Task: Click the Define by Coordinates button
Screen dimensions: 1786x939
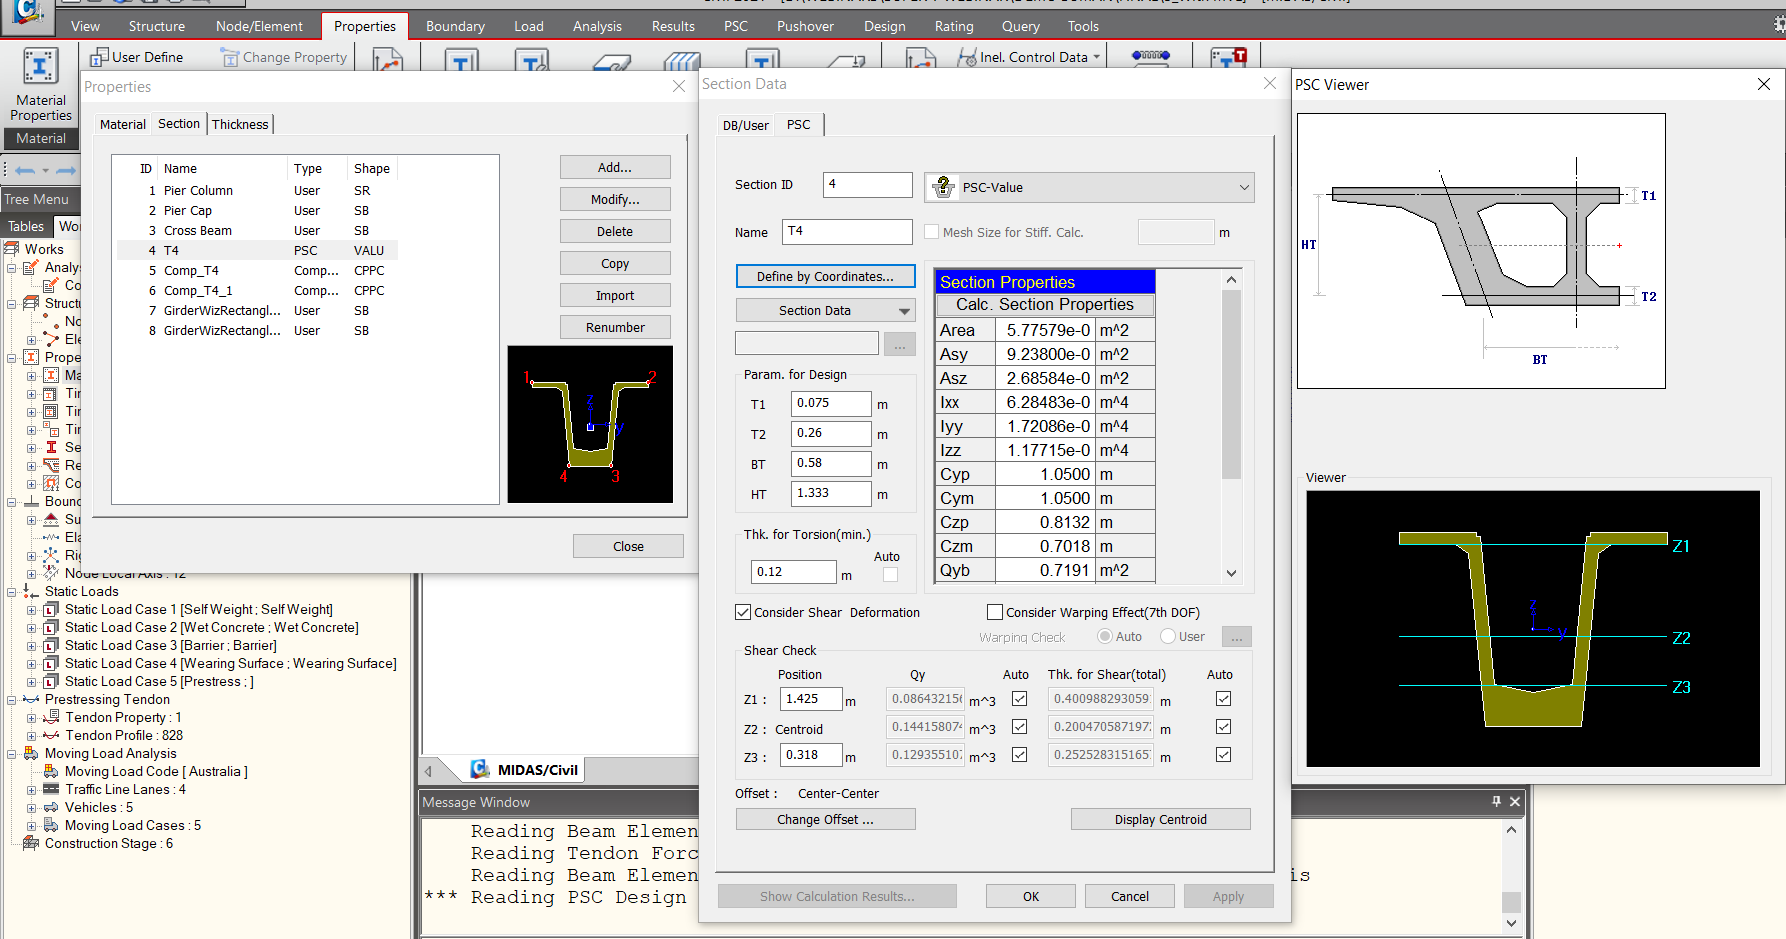Action: 825,276
